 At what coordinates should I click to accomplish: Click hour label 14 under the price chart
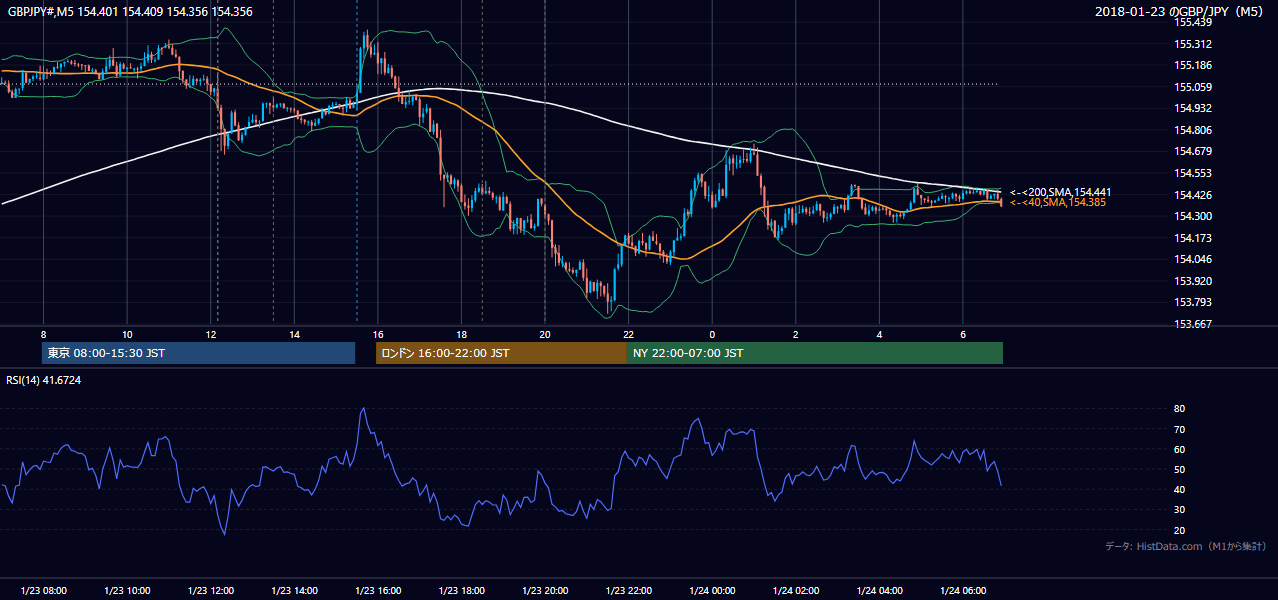click(294, 334)
